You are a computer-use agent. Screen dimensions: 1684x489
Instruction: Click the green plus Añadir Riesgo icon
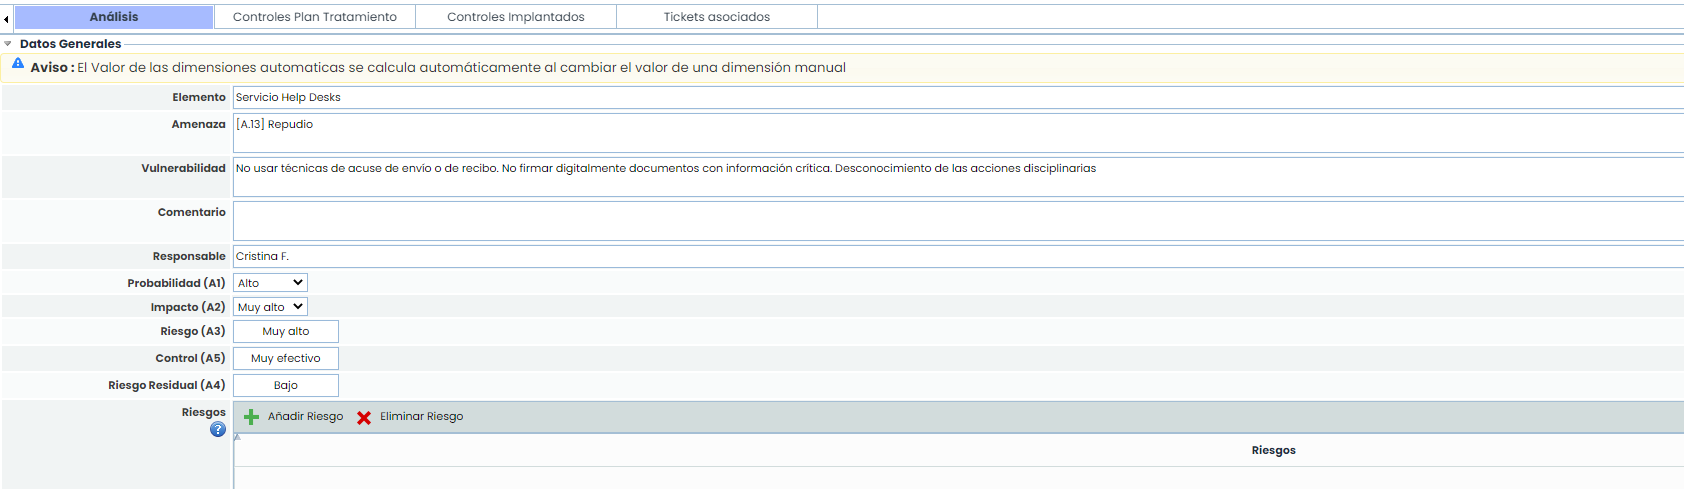pyautogui.click(x=252, y=417)
